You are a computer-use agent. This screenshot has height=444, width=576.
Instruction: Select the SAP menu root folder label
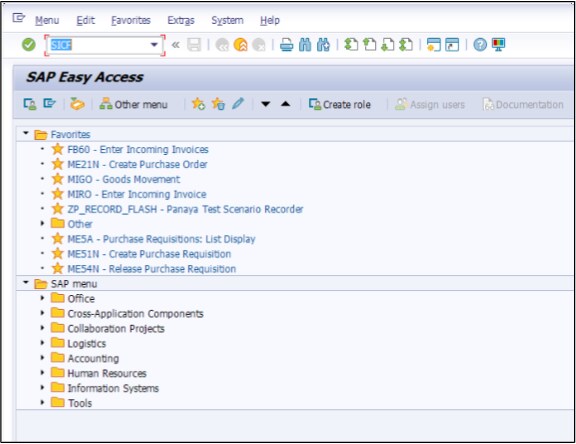[74, 284]
